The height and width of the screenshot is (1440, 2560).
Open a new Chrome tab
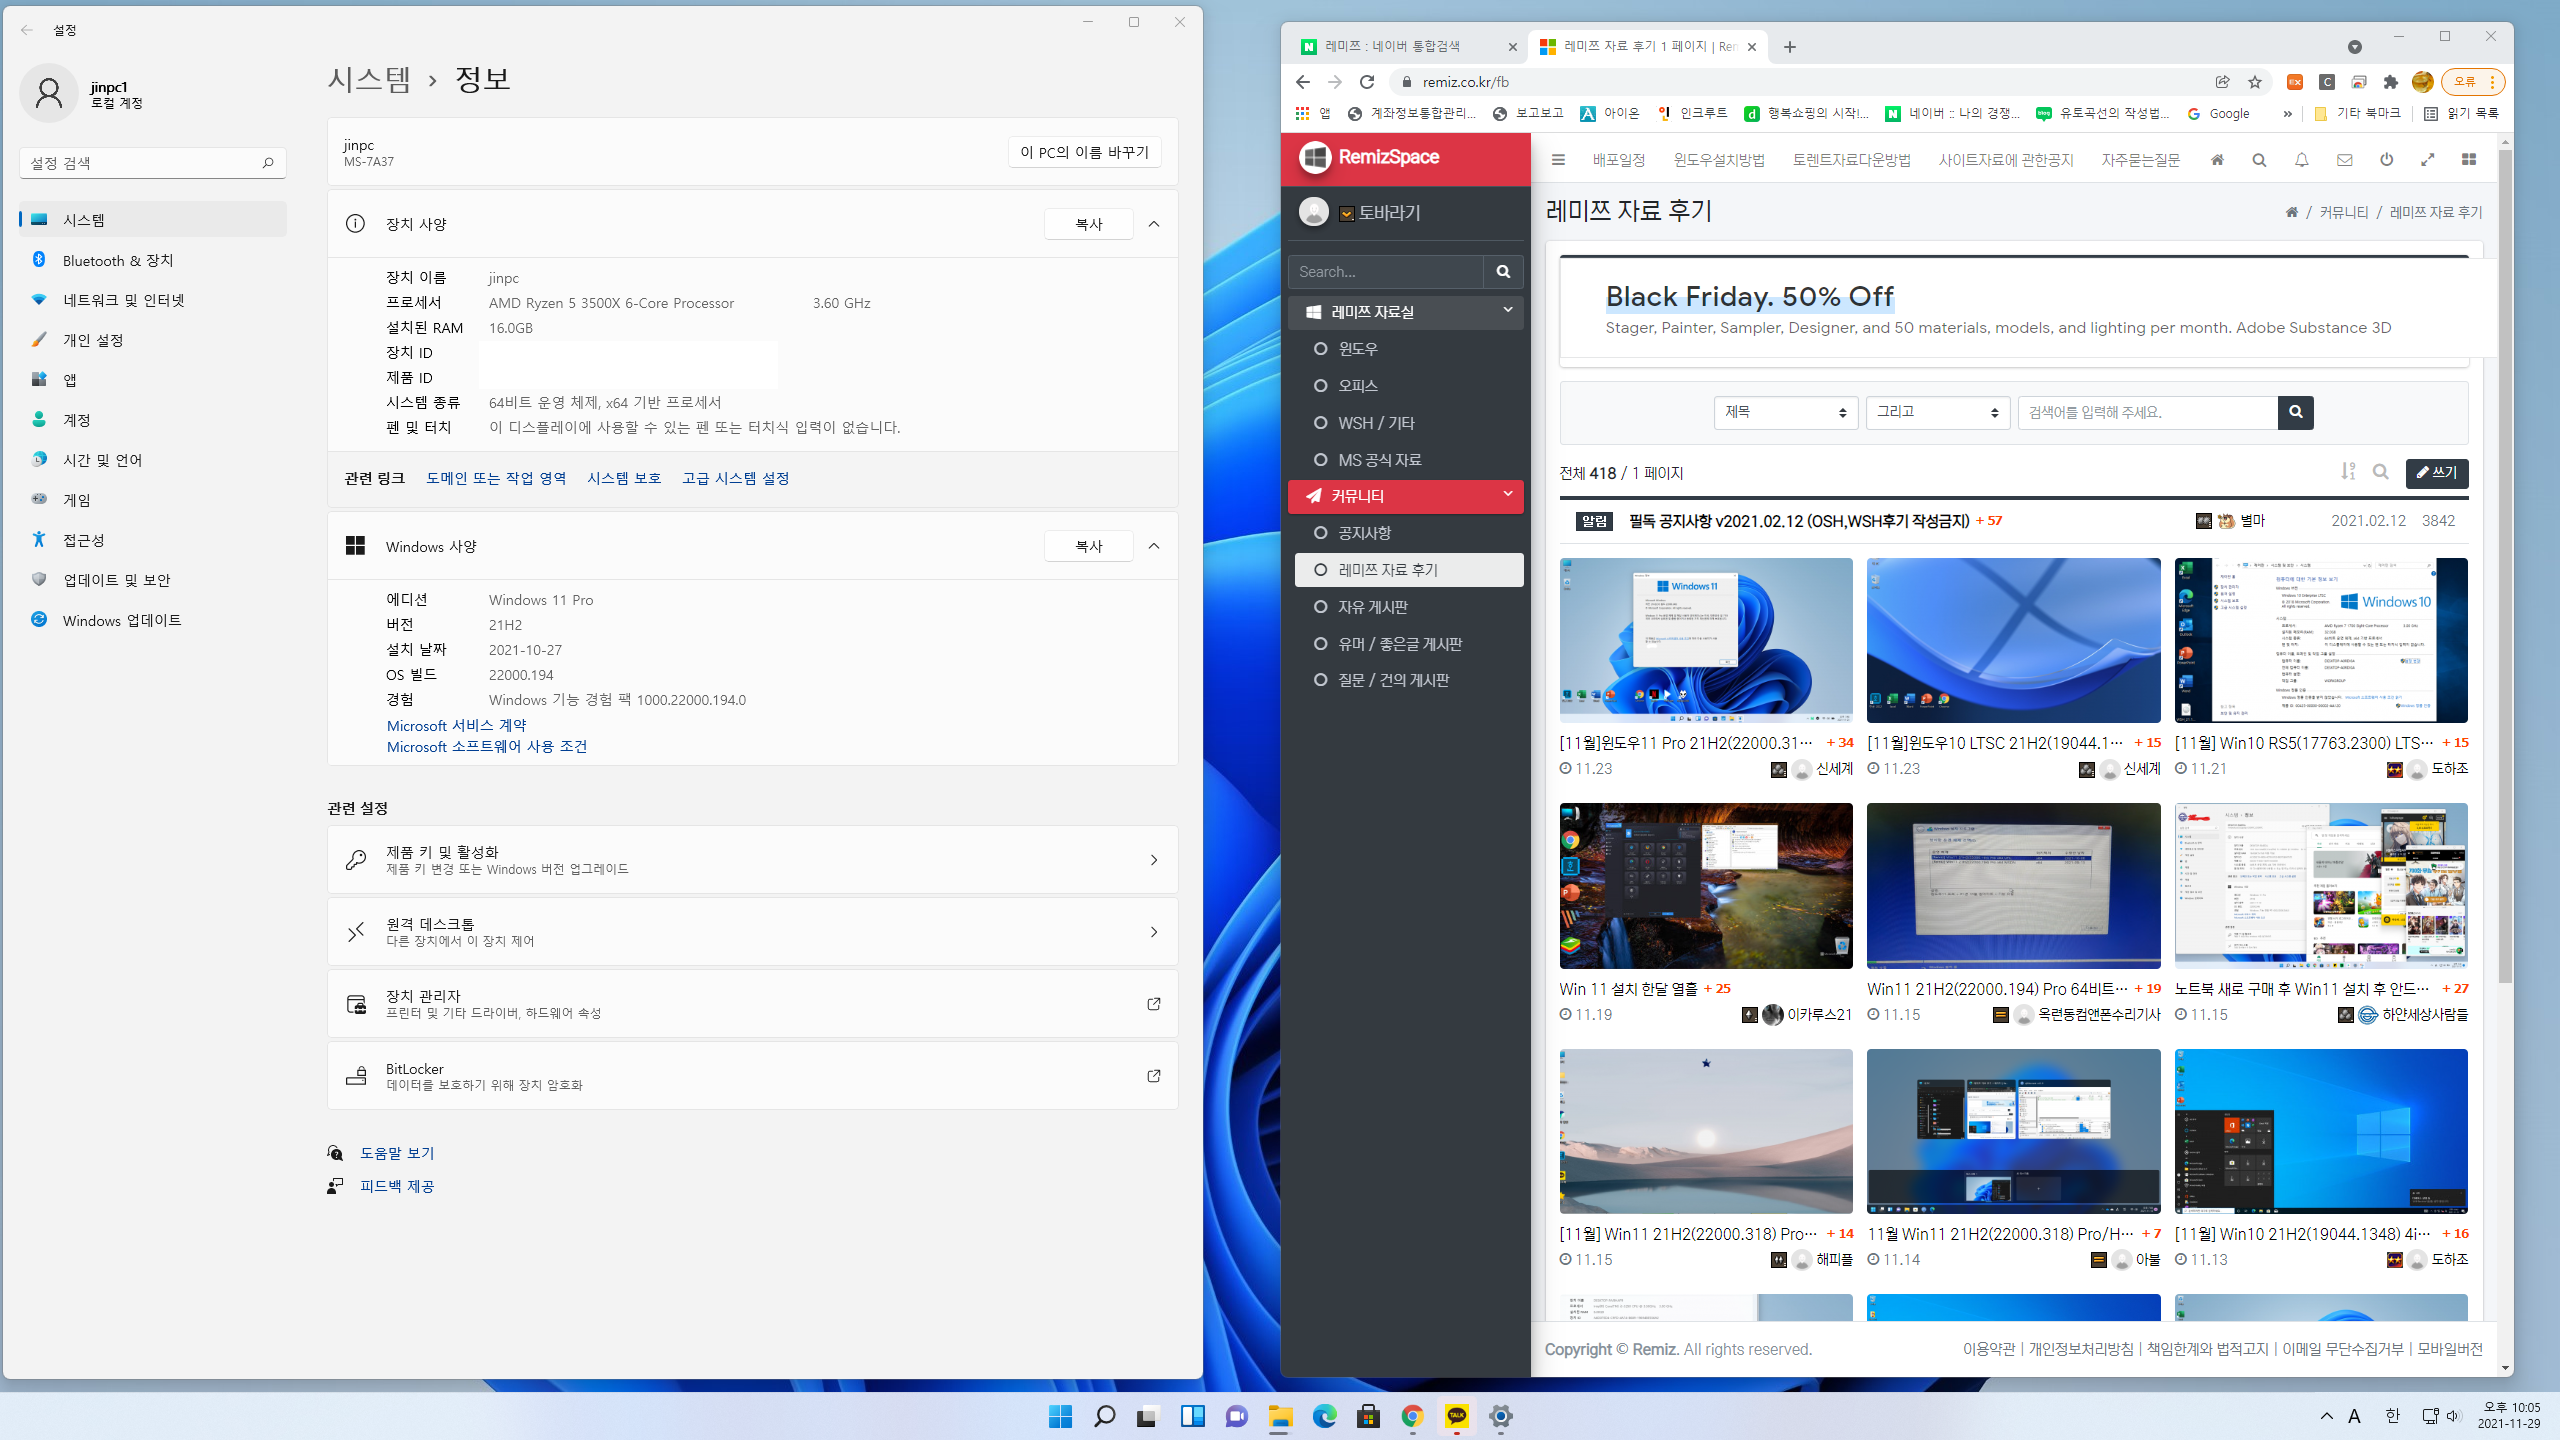coord(1790,47)
